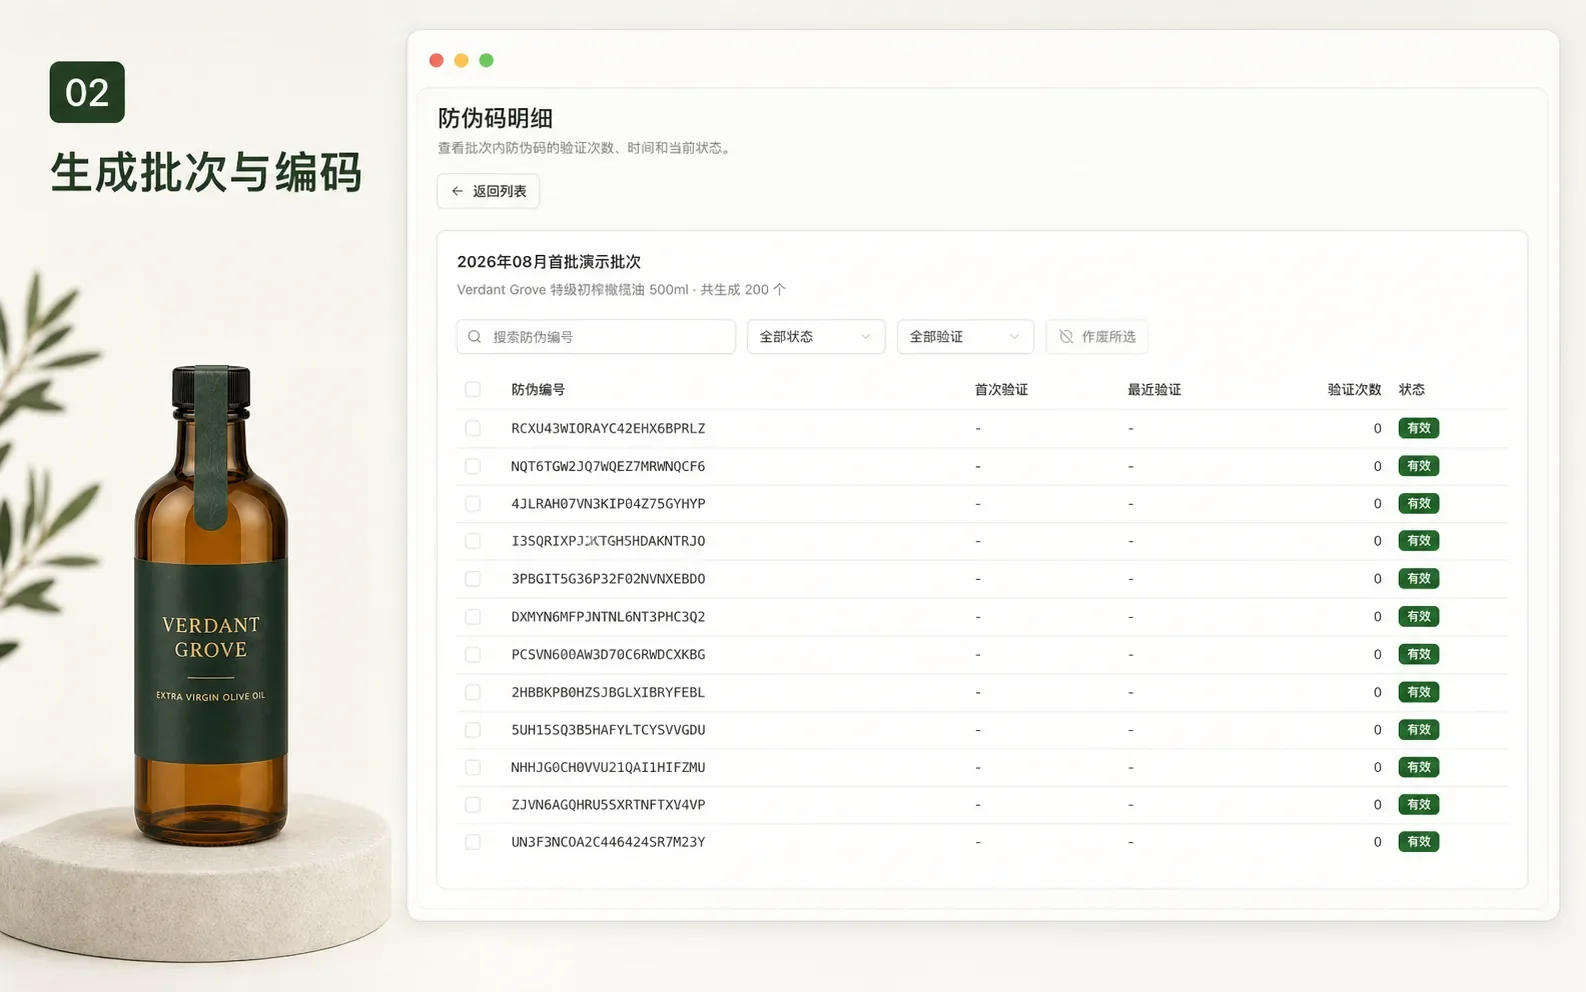Click the 返回列表 back button

pyautogui.click(x=488, y=191)
